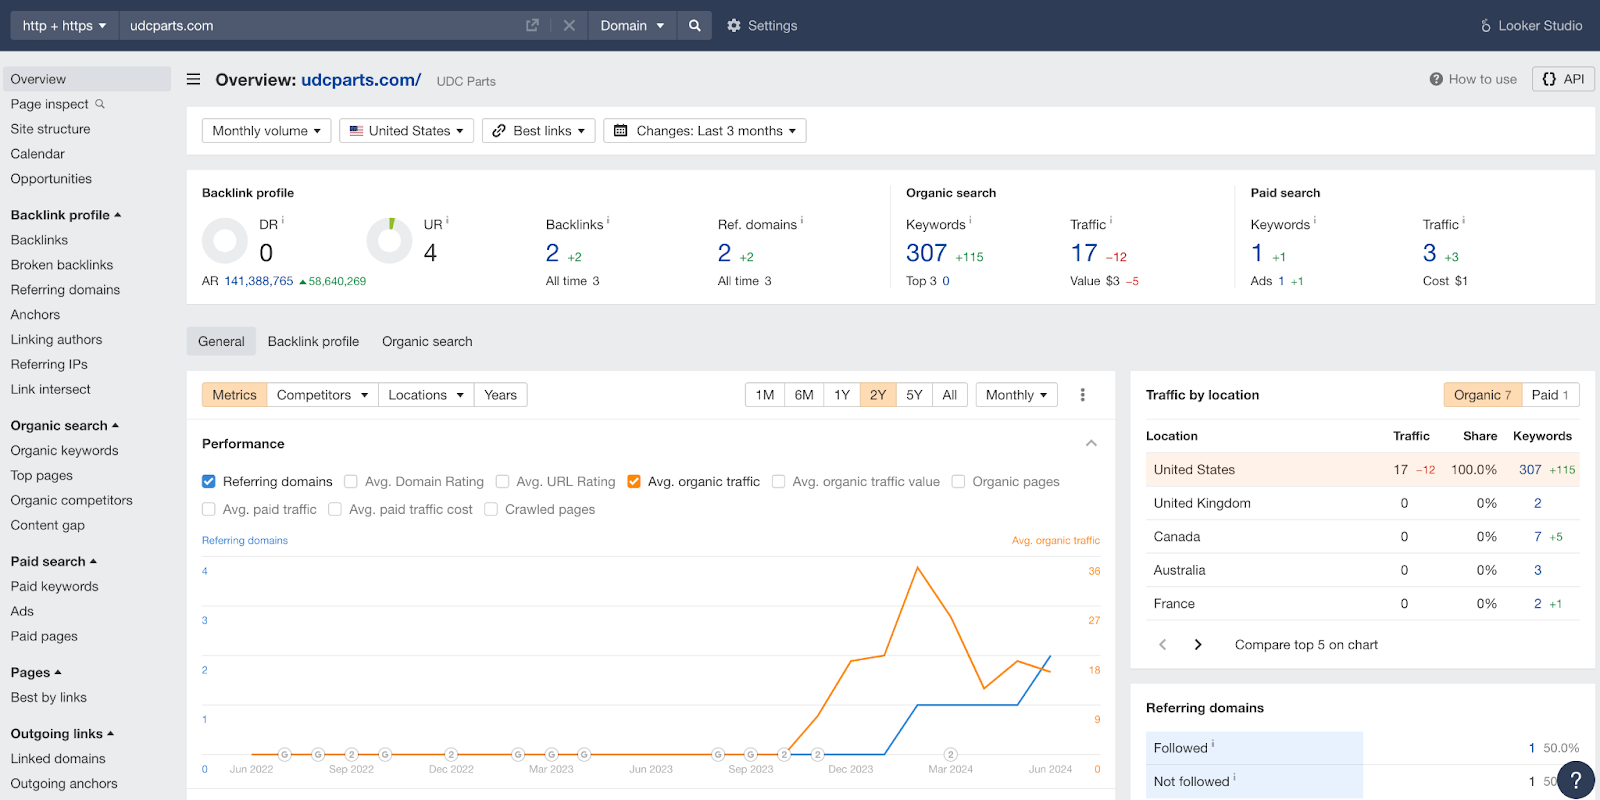Viewport: 1600px width, 800px height.
Task: Click the Not followed info icon
Action: [1234, 777]
